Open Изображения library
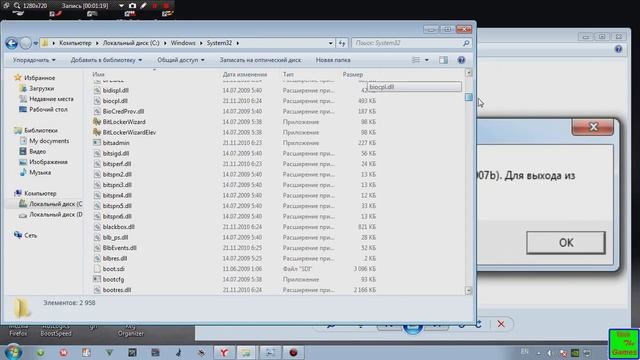The height and width of the screenshot is (360, 640). (48, 162)
